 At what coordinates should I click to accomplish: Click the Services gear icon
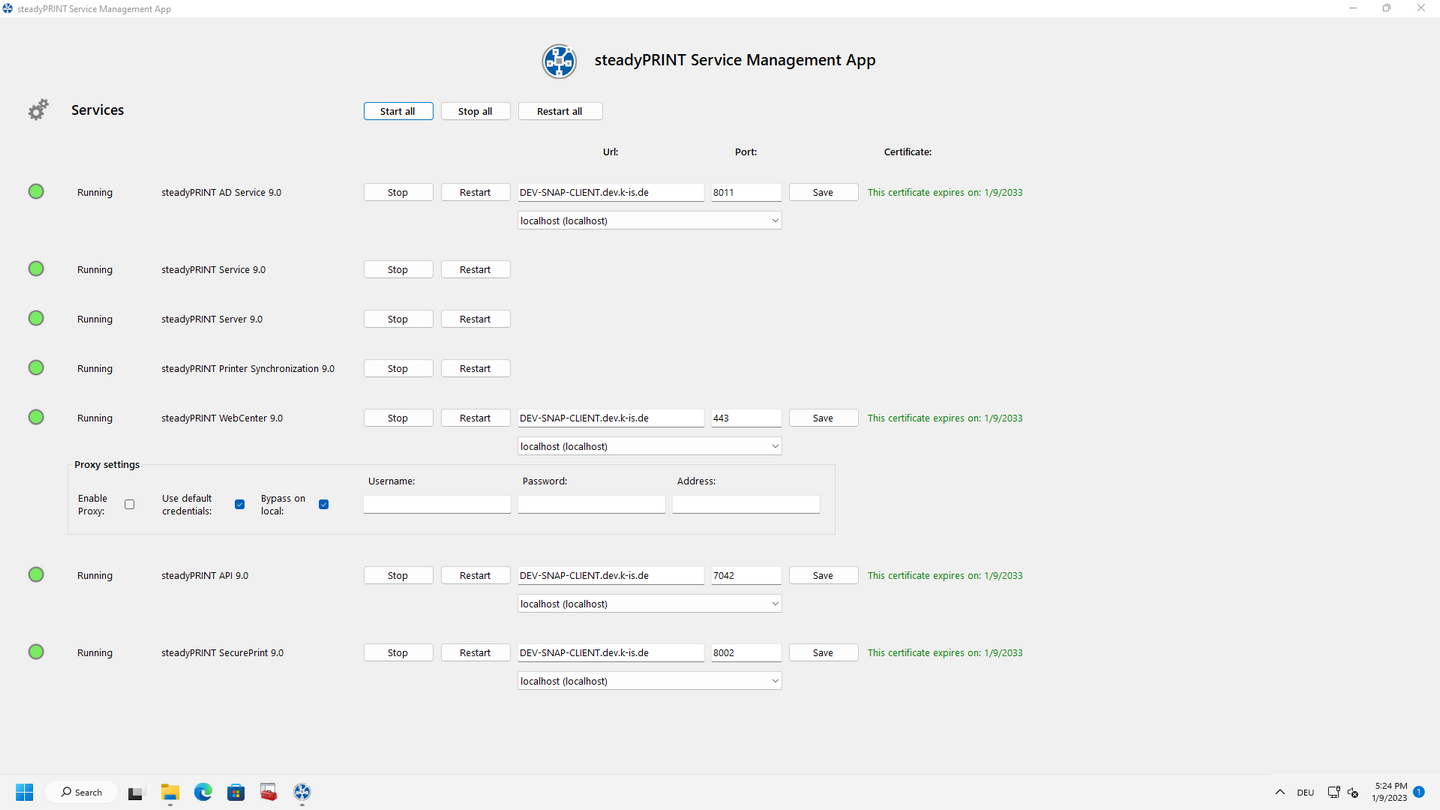38,110
